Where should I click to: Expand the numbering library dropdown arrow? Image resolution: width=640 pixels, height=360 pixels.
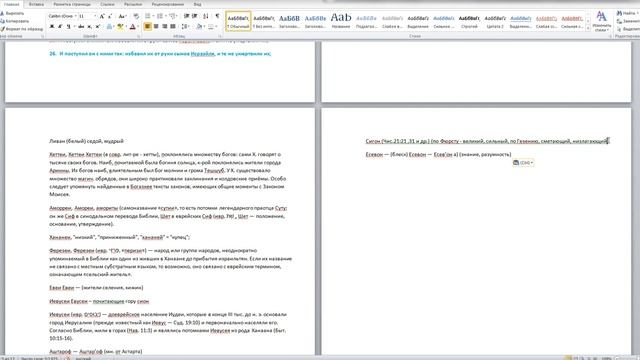pos(165,16)
